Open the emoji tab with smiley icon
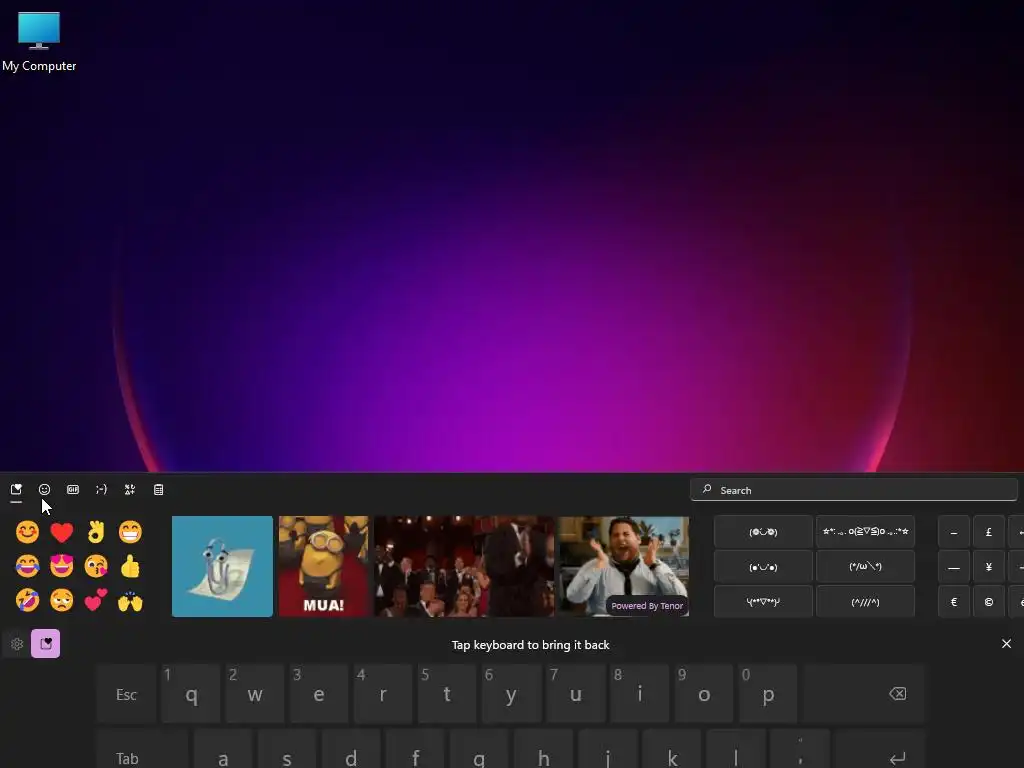This screenshot has height=768, width=1024. (44, 489)
